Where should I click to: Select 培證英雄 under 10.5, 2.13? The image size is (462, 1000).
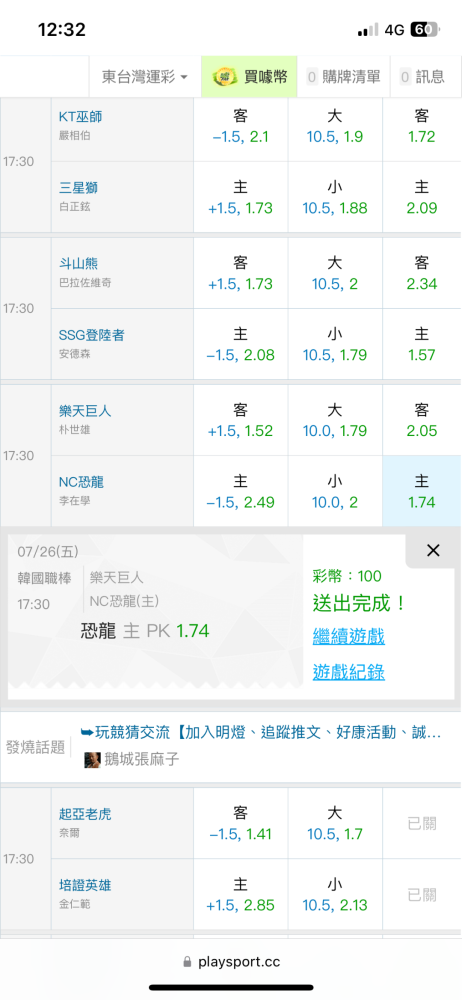click(335, 894)
